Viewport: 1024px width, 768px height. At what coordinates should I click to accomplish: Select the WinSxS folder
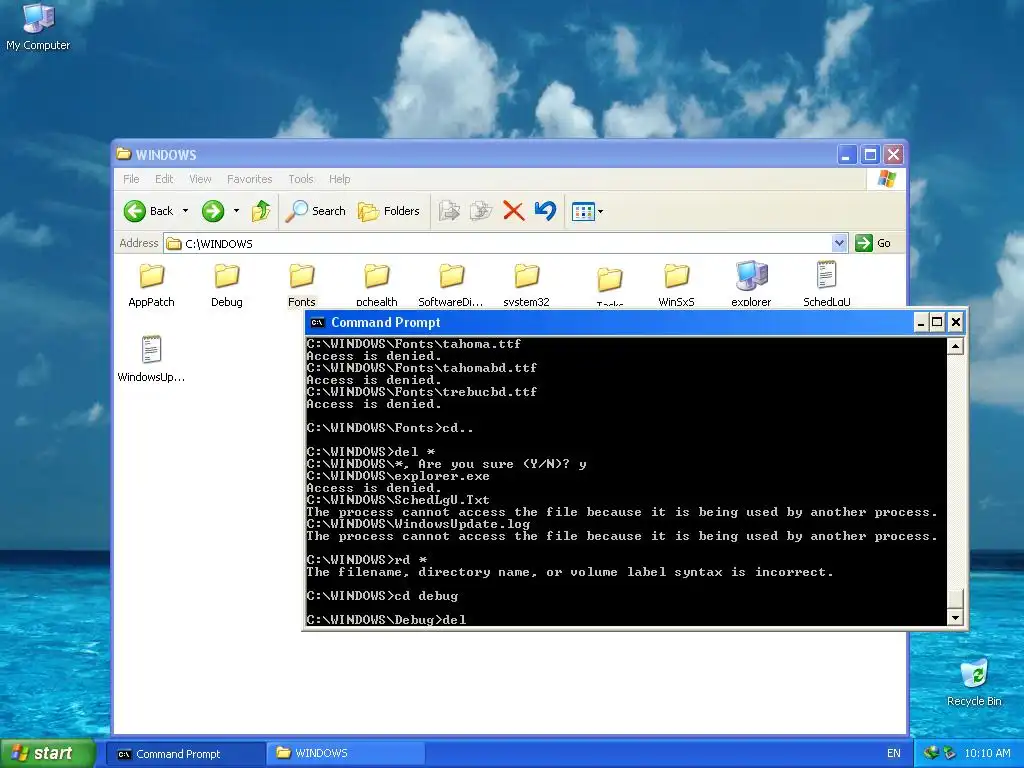pos(677,285)
